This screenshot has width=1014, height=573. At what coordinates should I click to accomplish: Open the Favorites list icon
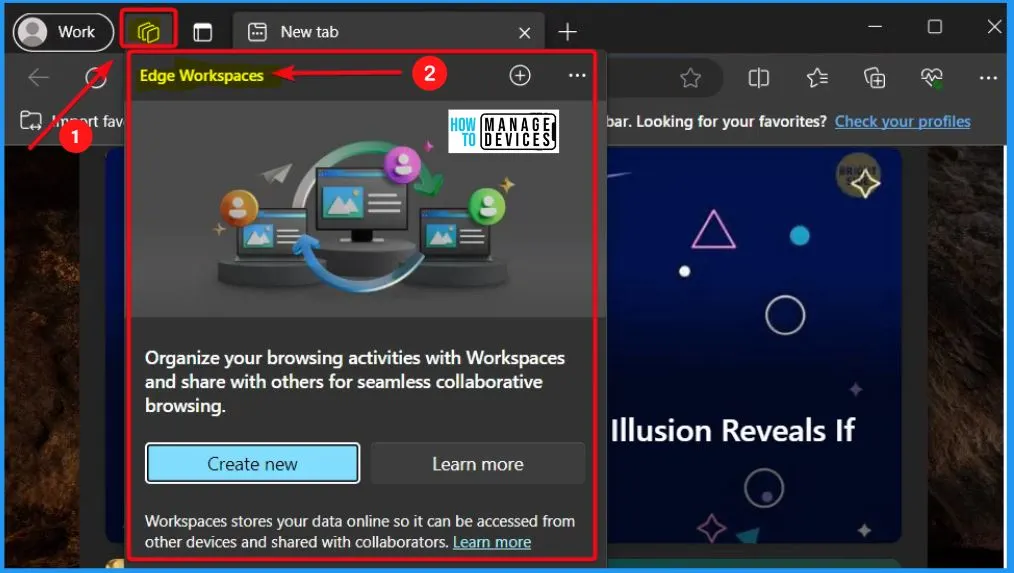click(x=817, y=78)
